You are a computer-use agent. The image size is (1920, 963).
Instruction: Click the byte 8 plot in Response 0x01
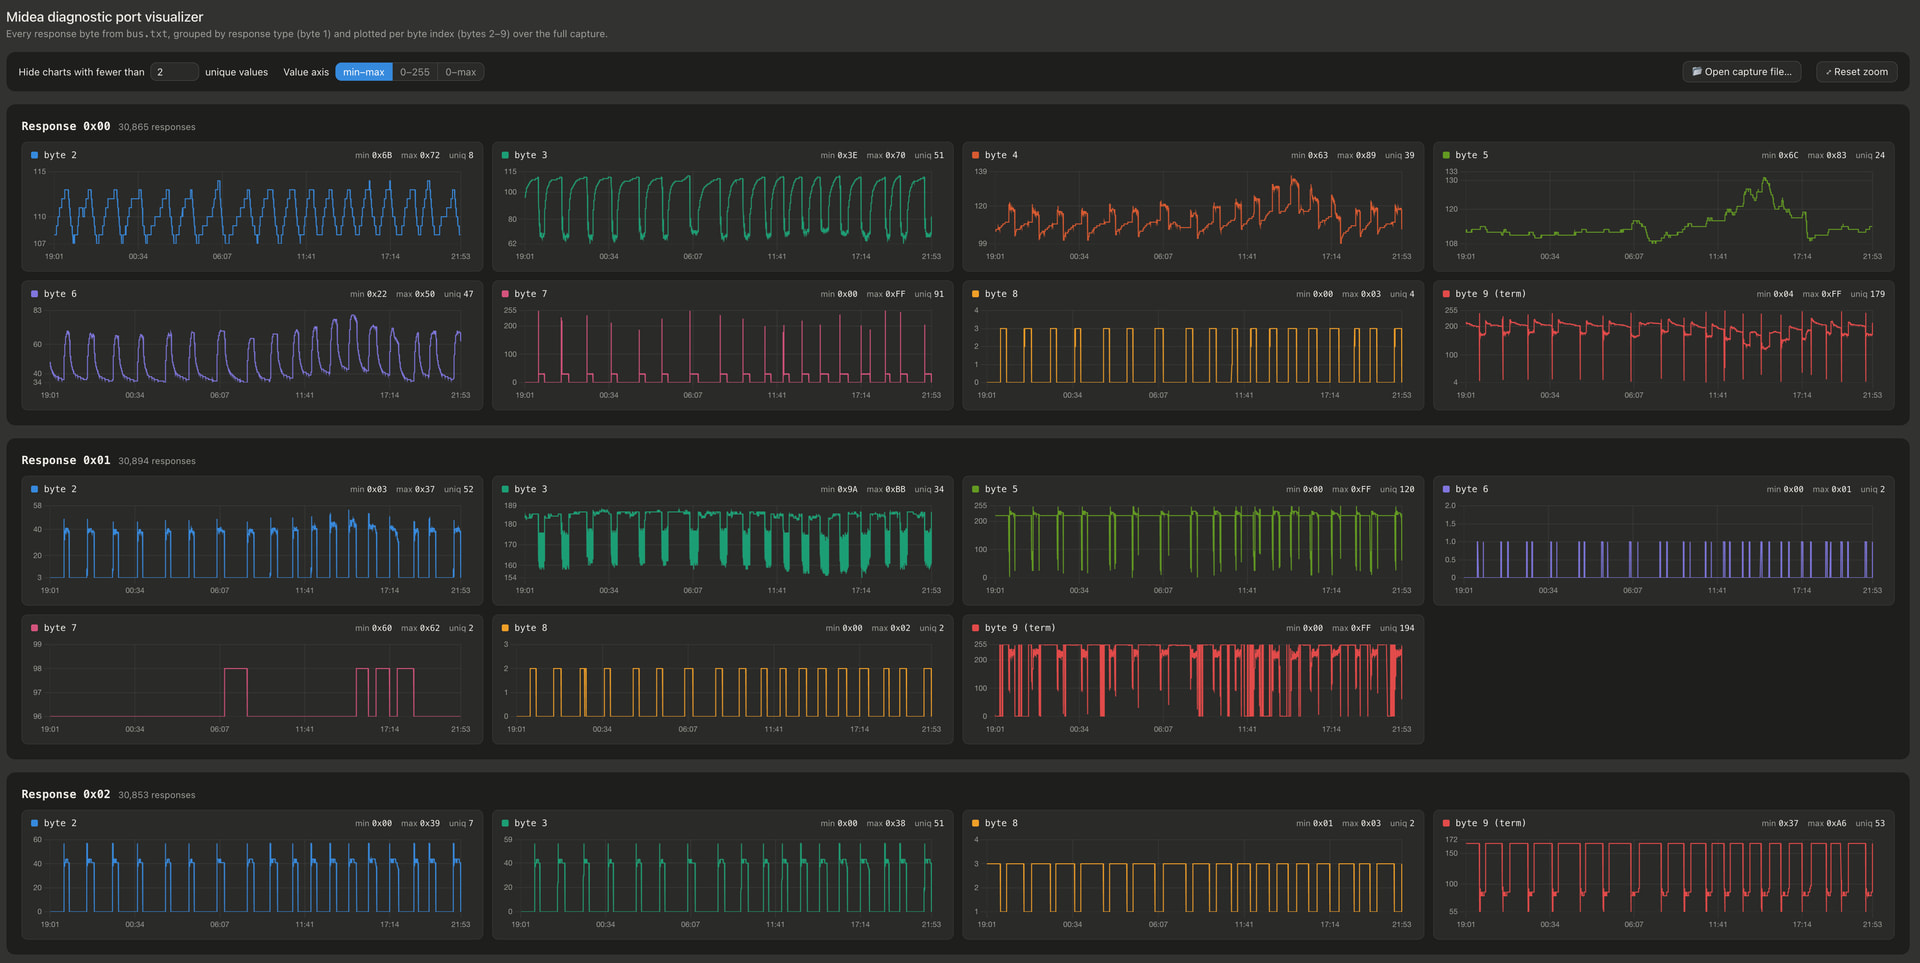[723, 687]
